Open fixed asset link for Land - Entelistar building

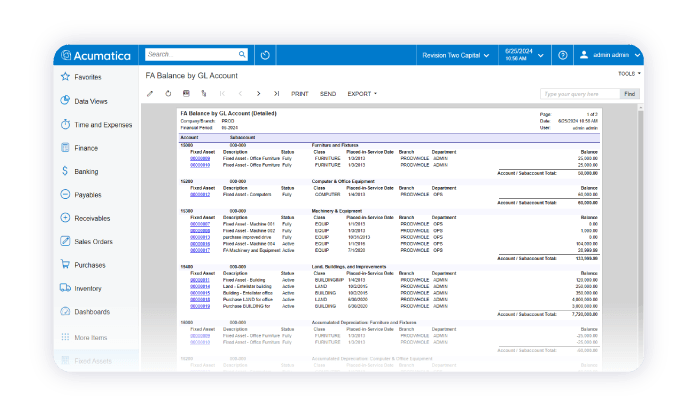[200, 286]
